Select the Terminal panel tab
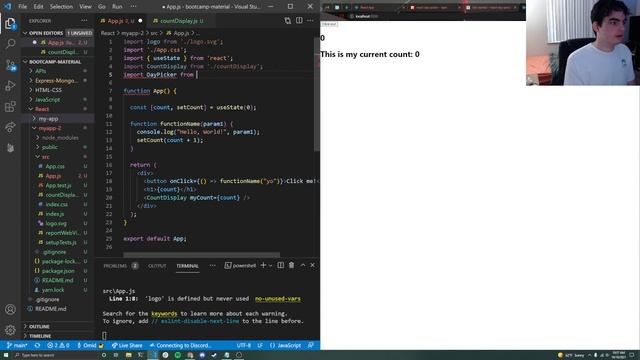 [x=187, y=266]
